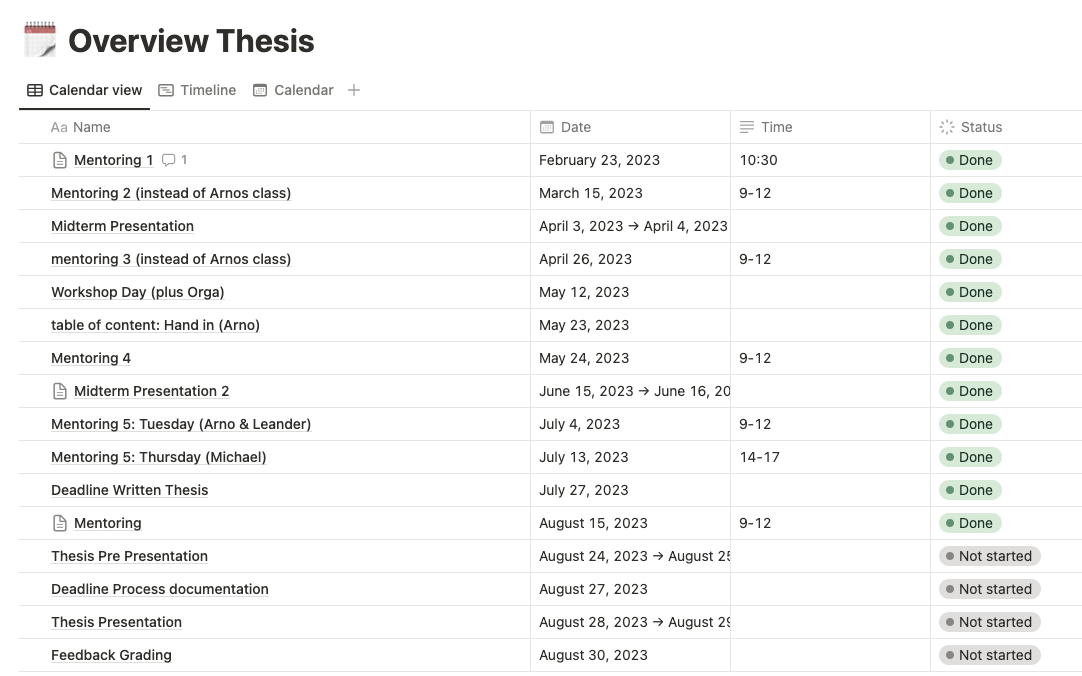The height and width of the screenshot is (676, 1082).
Task: Click the Timeline view icon
Action: pos(166,90)
